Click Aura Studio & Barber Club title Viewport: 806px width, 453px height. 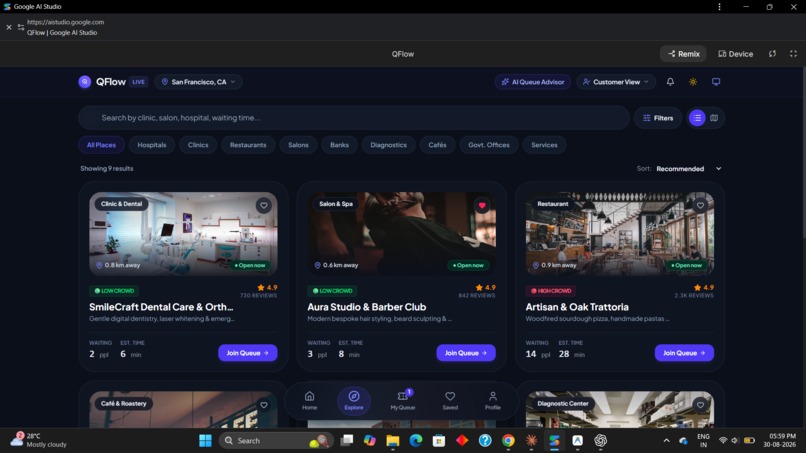tap(367, 307)
